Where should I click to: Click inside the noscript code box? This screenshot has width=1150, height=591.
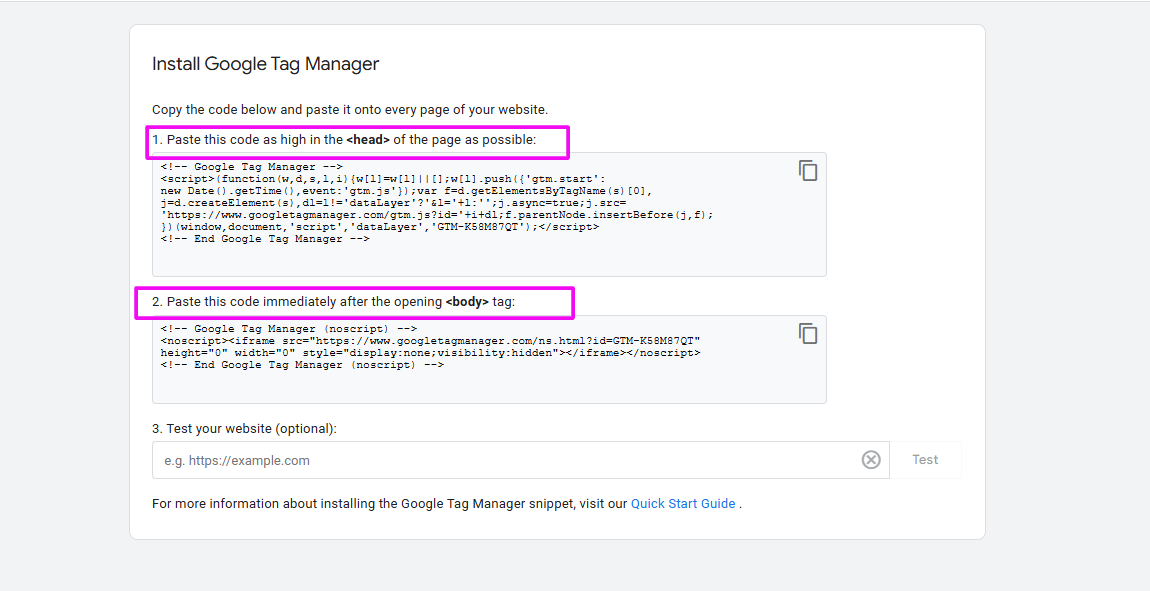coord(489,359)
